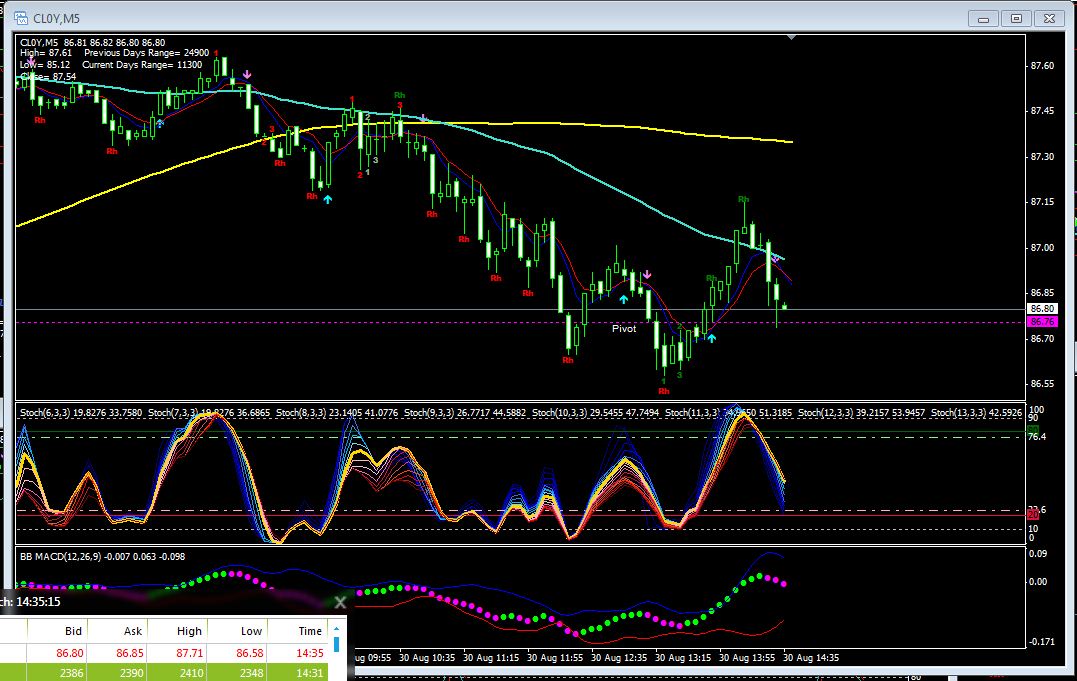Click the green row cell 2390
Screen dimensions: 1077x681
[x=131, y=673]
